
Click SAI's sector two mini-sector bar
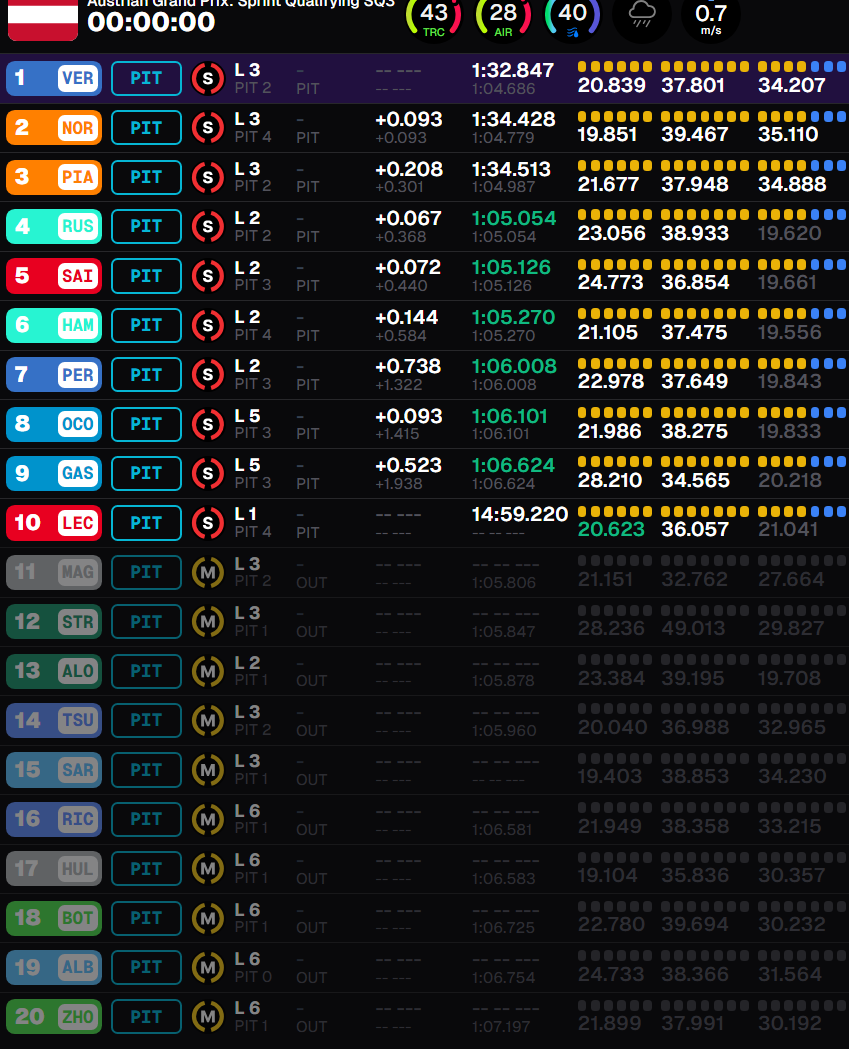click(705, 265)
